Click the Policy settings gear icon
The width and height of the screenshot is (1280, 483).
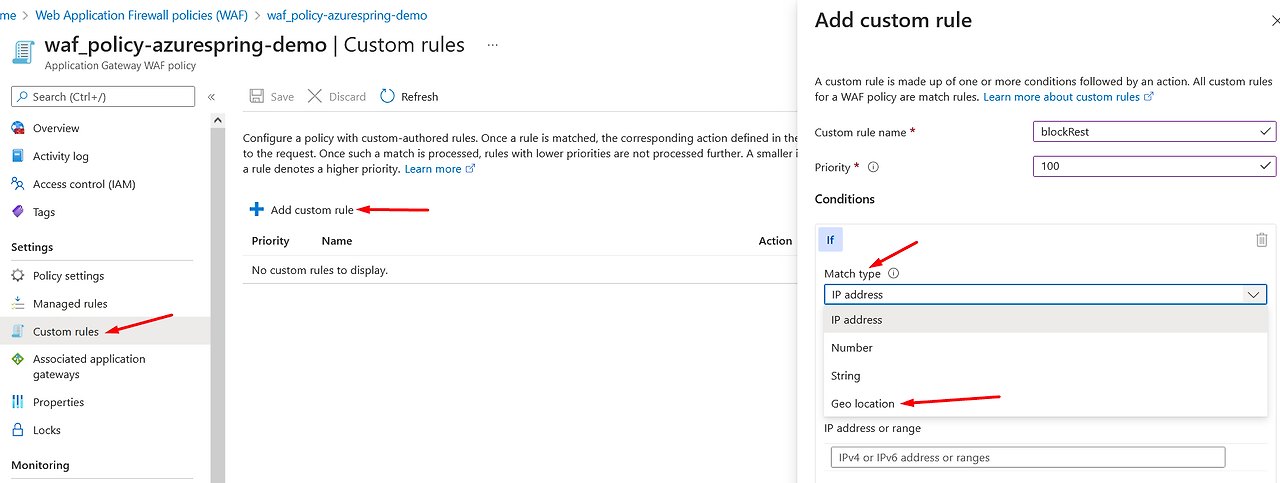(x=17, y=275)
